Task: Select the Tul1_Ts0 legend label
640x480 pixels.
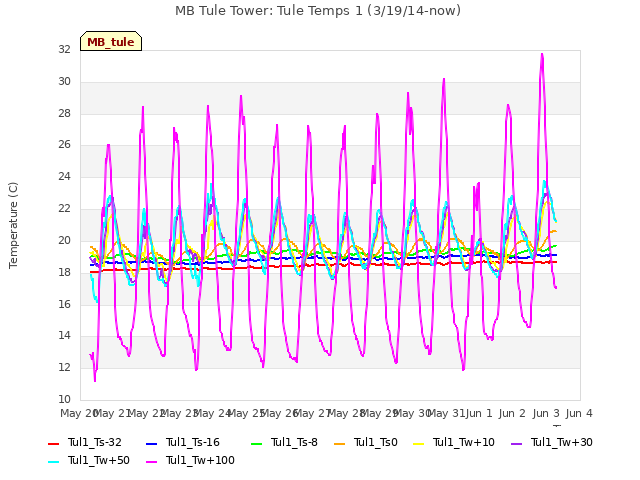Action: pos(376,442)
